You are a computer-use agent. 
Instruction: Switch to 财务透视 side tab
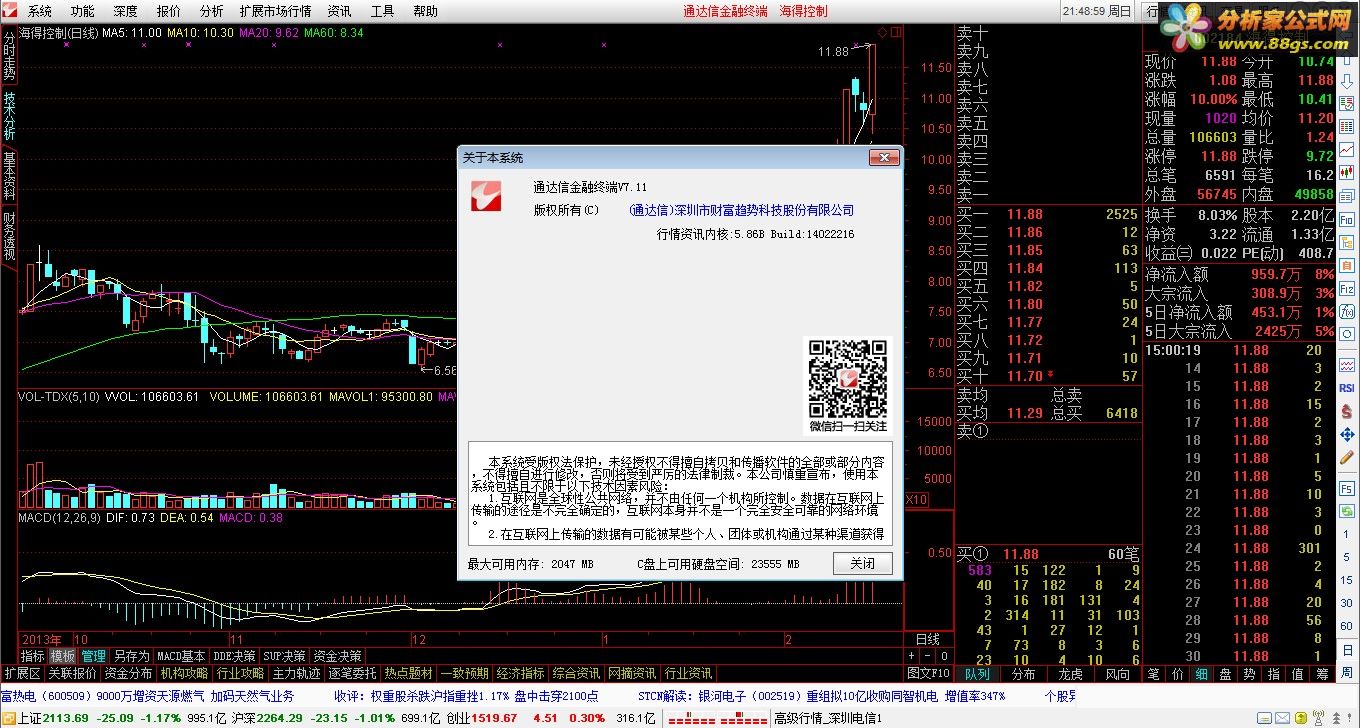9,236
